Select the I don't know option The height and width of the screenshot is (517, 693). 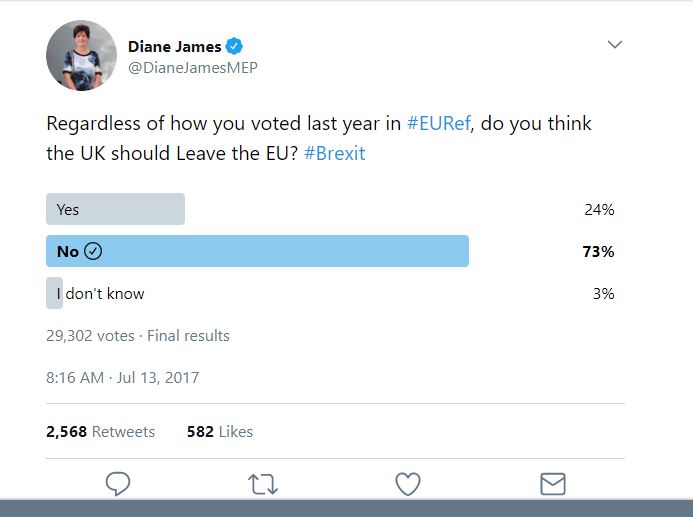coord(100,293)
